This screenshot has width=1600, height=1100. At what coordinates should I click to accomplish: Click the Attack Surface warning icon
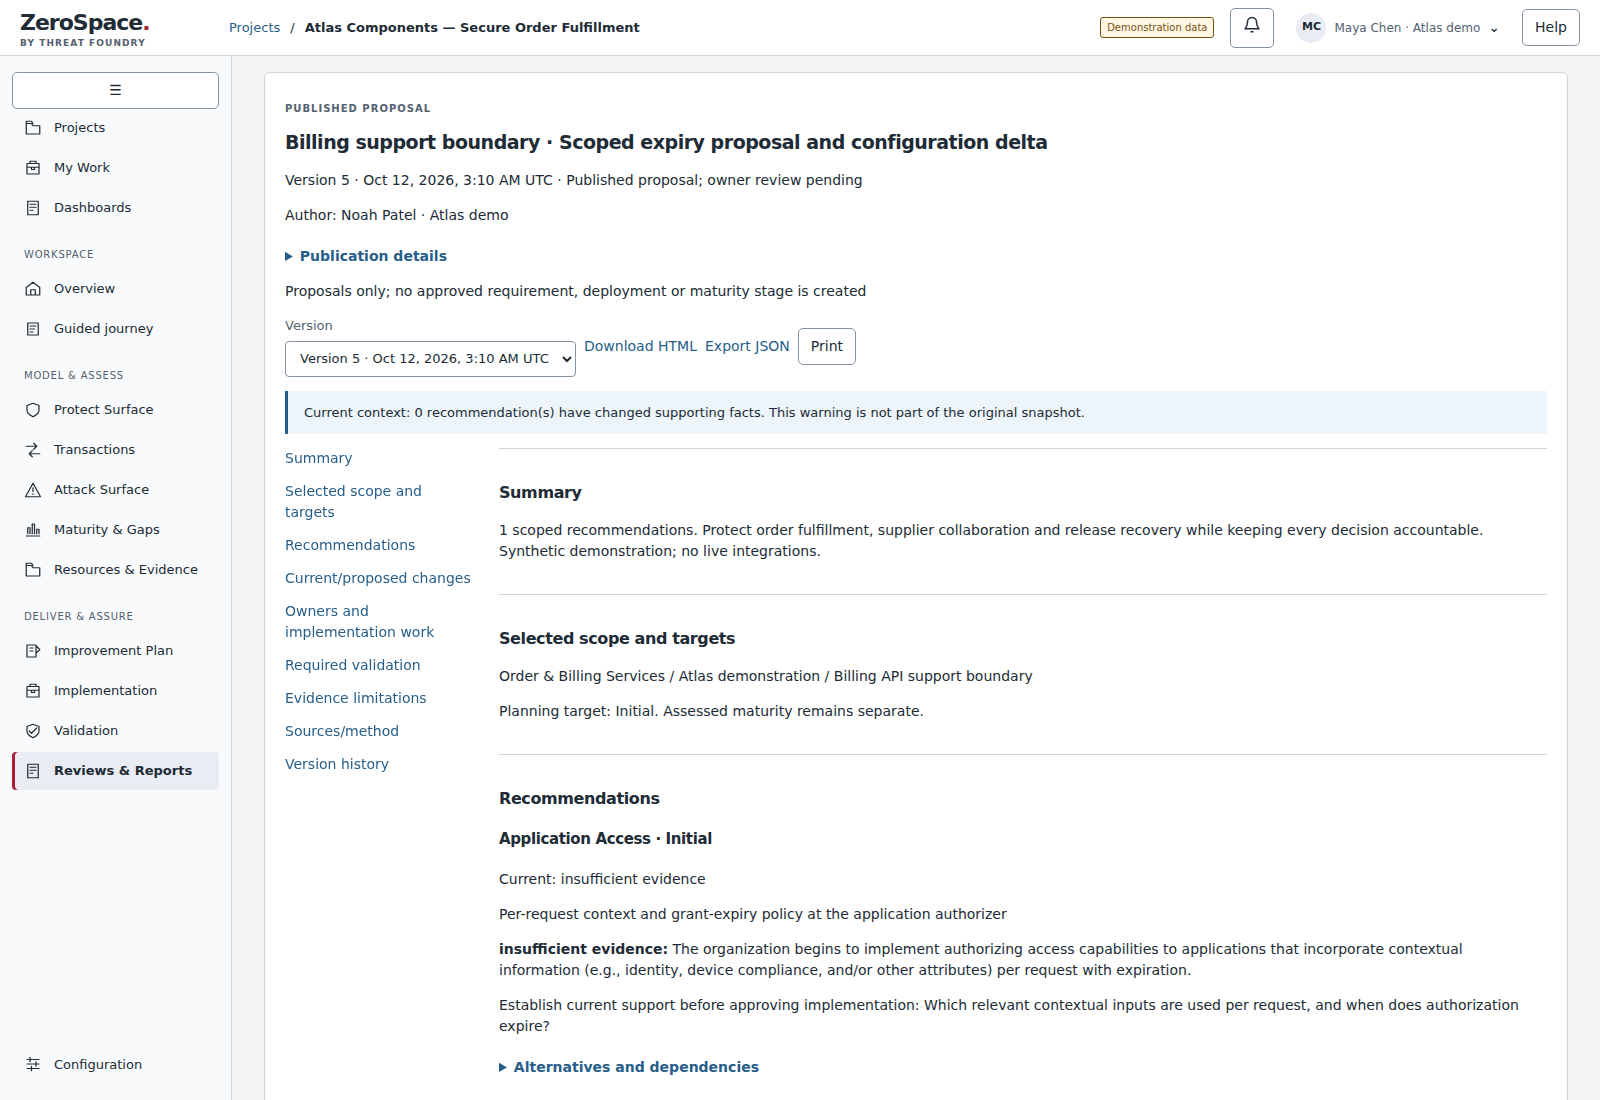click(x=33, y=490)
